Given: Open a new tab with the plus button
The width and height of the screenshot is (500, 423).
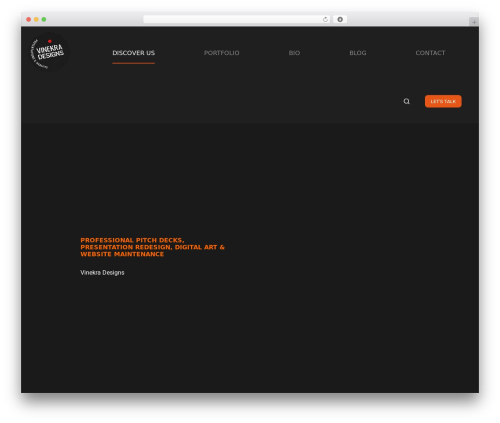Looking at the screenshot, I should click(474, 22).
